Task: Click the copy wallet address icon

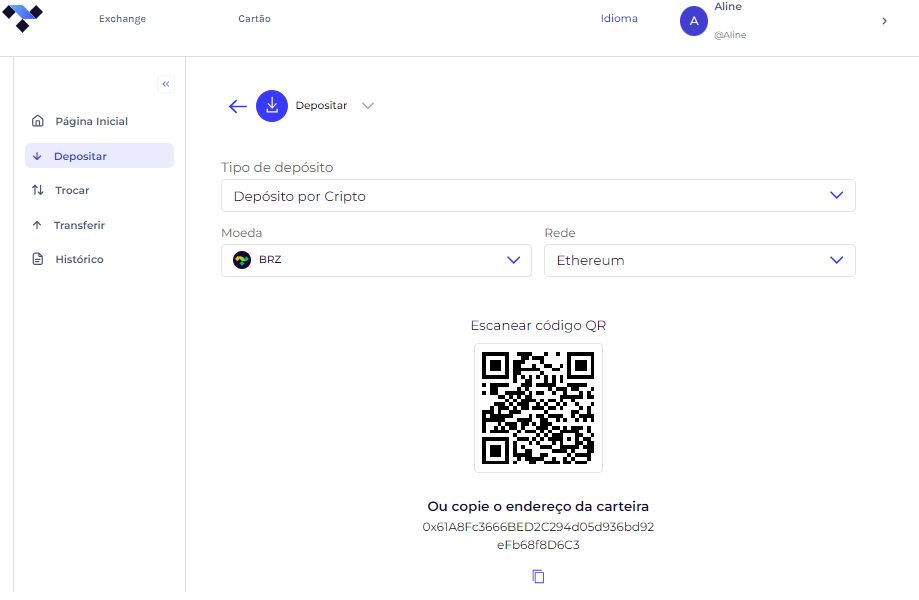Action: pos(538,577)
